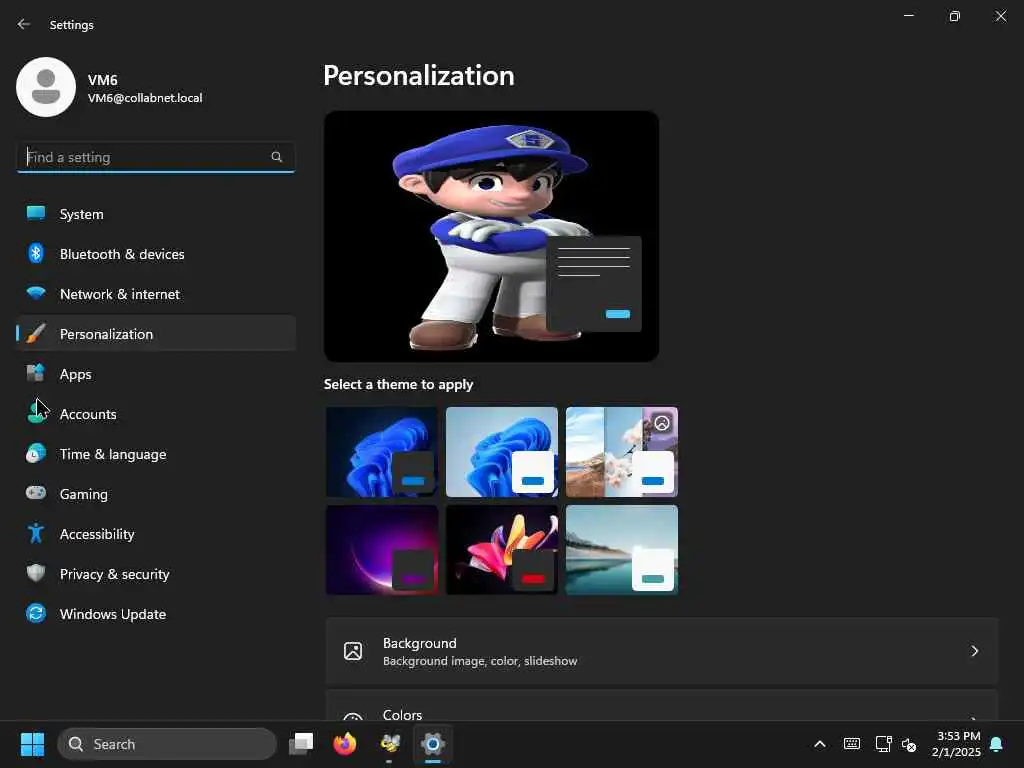Screen dimensions: 1024x768
Task: Click the VM6@collabnet.local account email
Action: coord(145,98)
